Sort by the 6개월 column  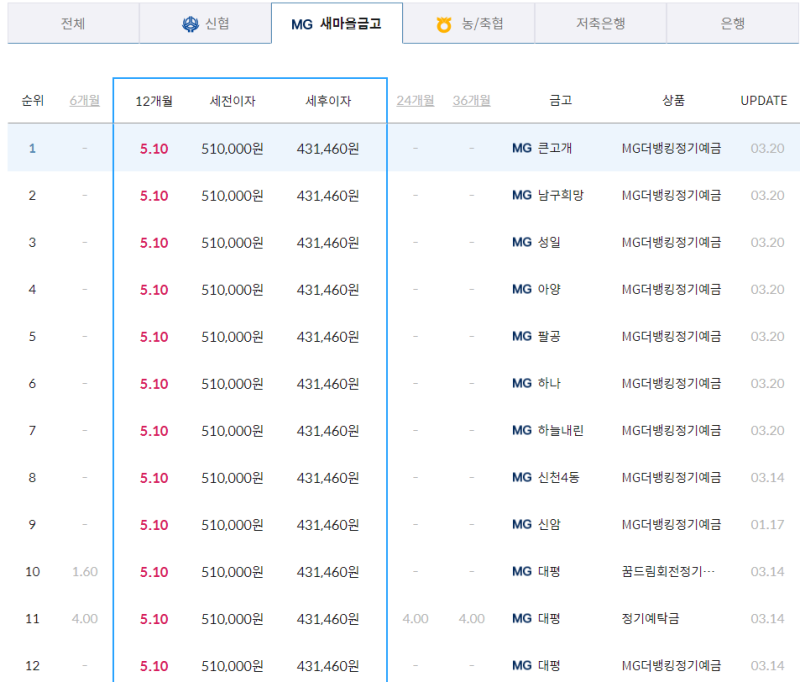[x=85, y=100]
